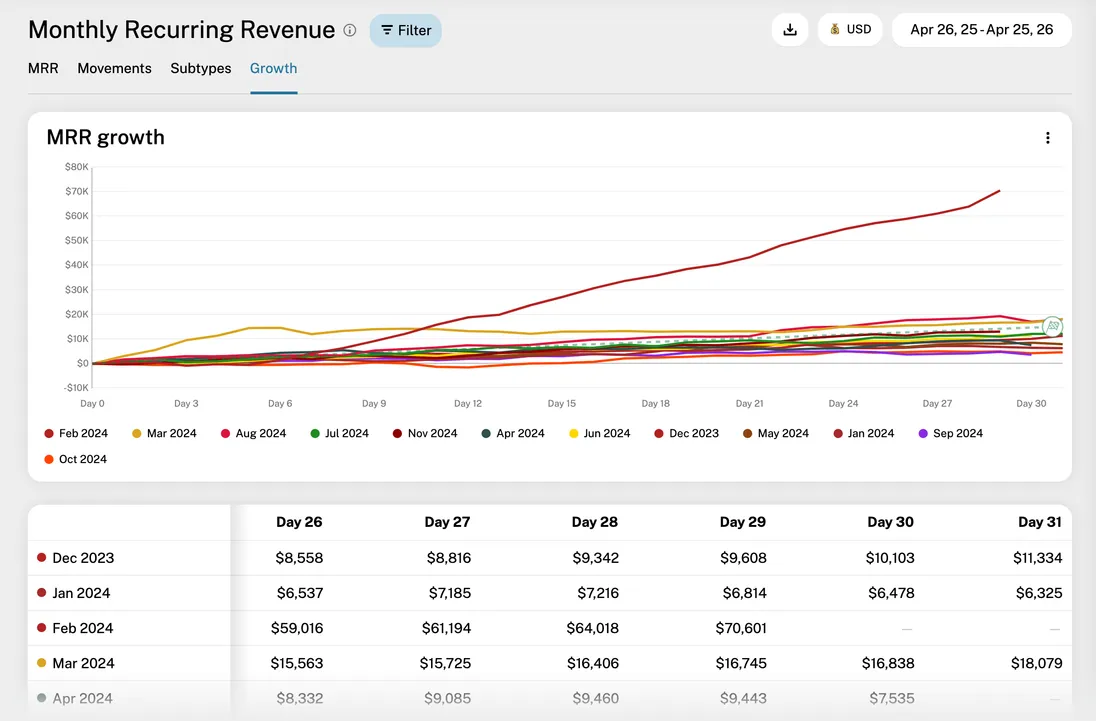Click the Monthly Recurring Revenue heading

tap(182, 29)
